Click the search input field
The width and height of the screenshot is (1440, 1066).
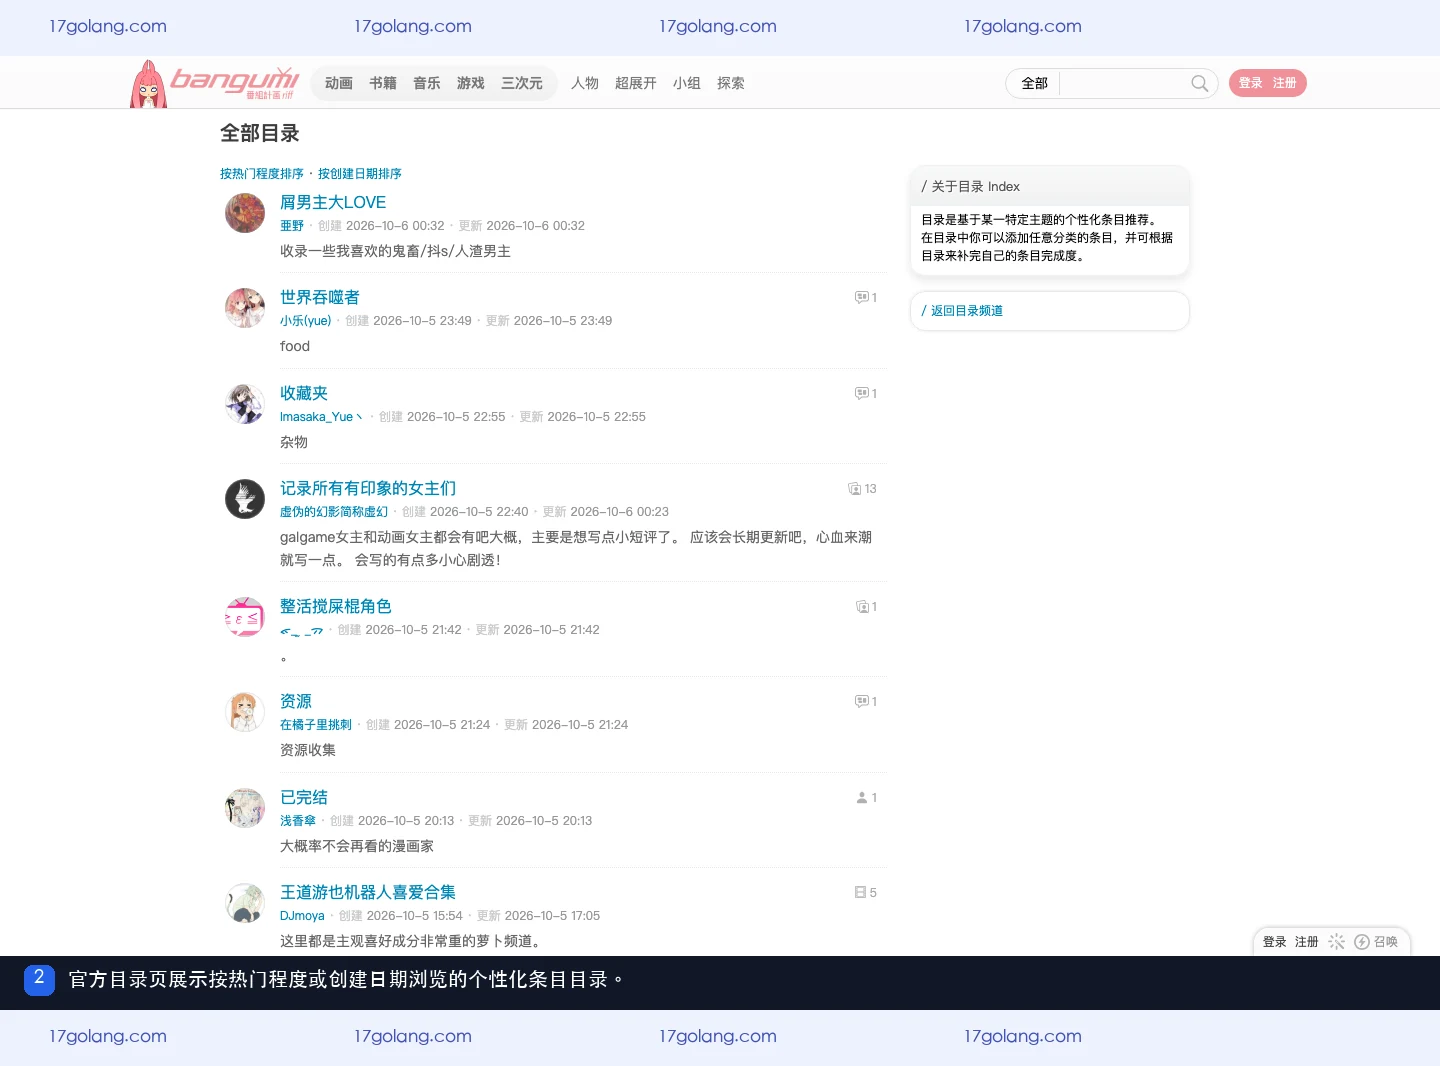pos(1124,83)
